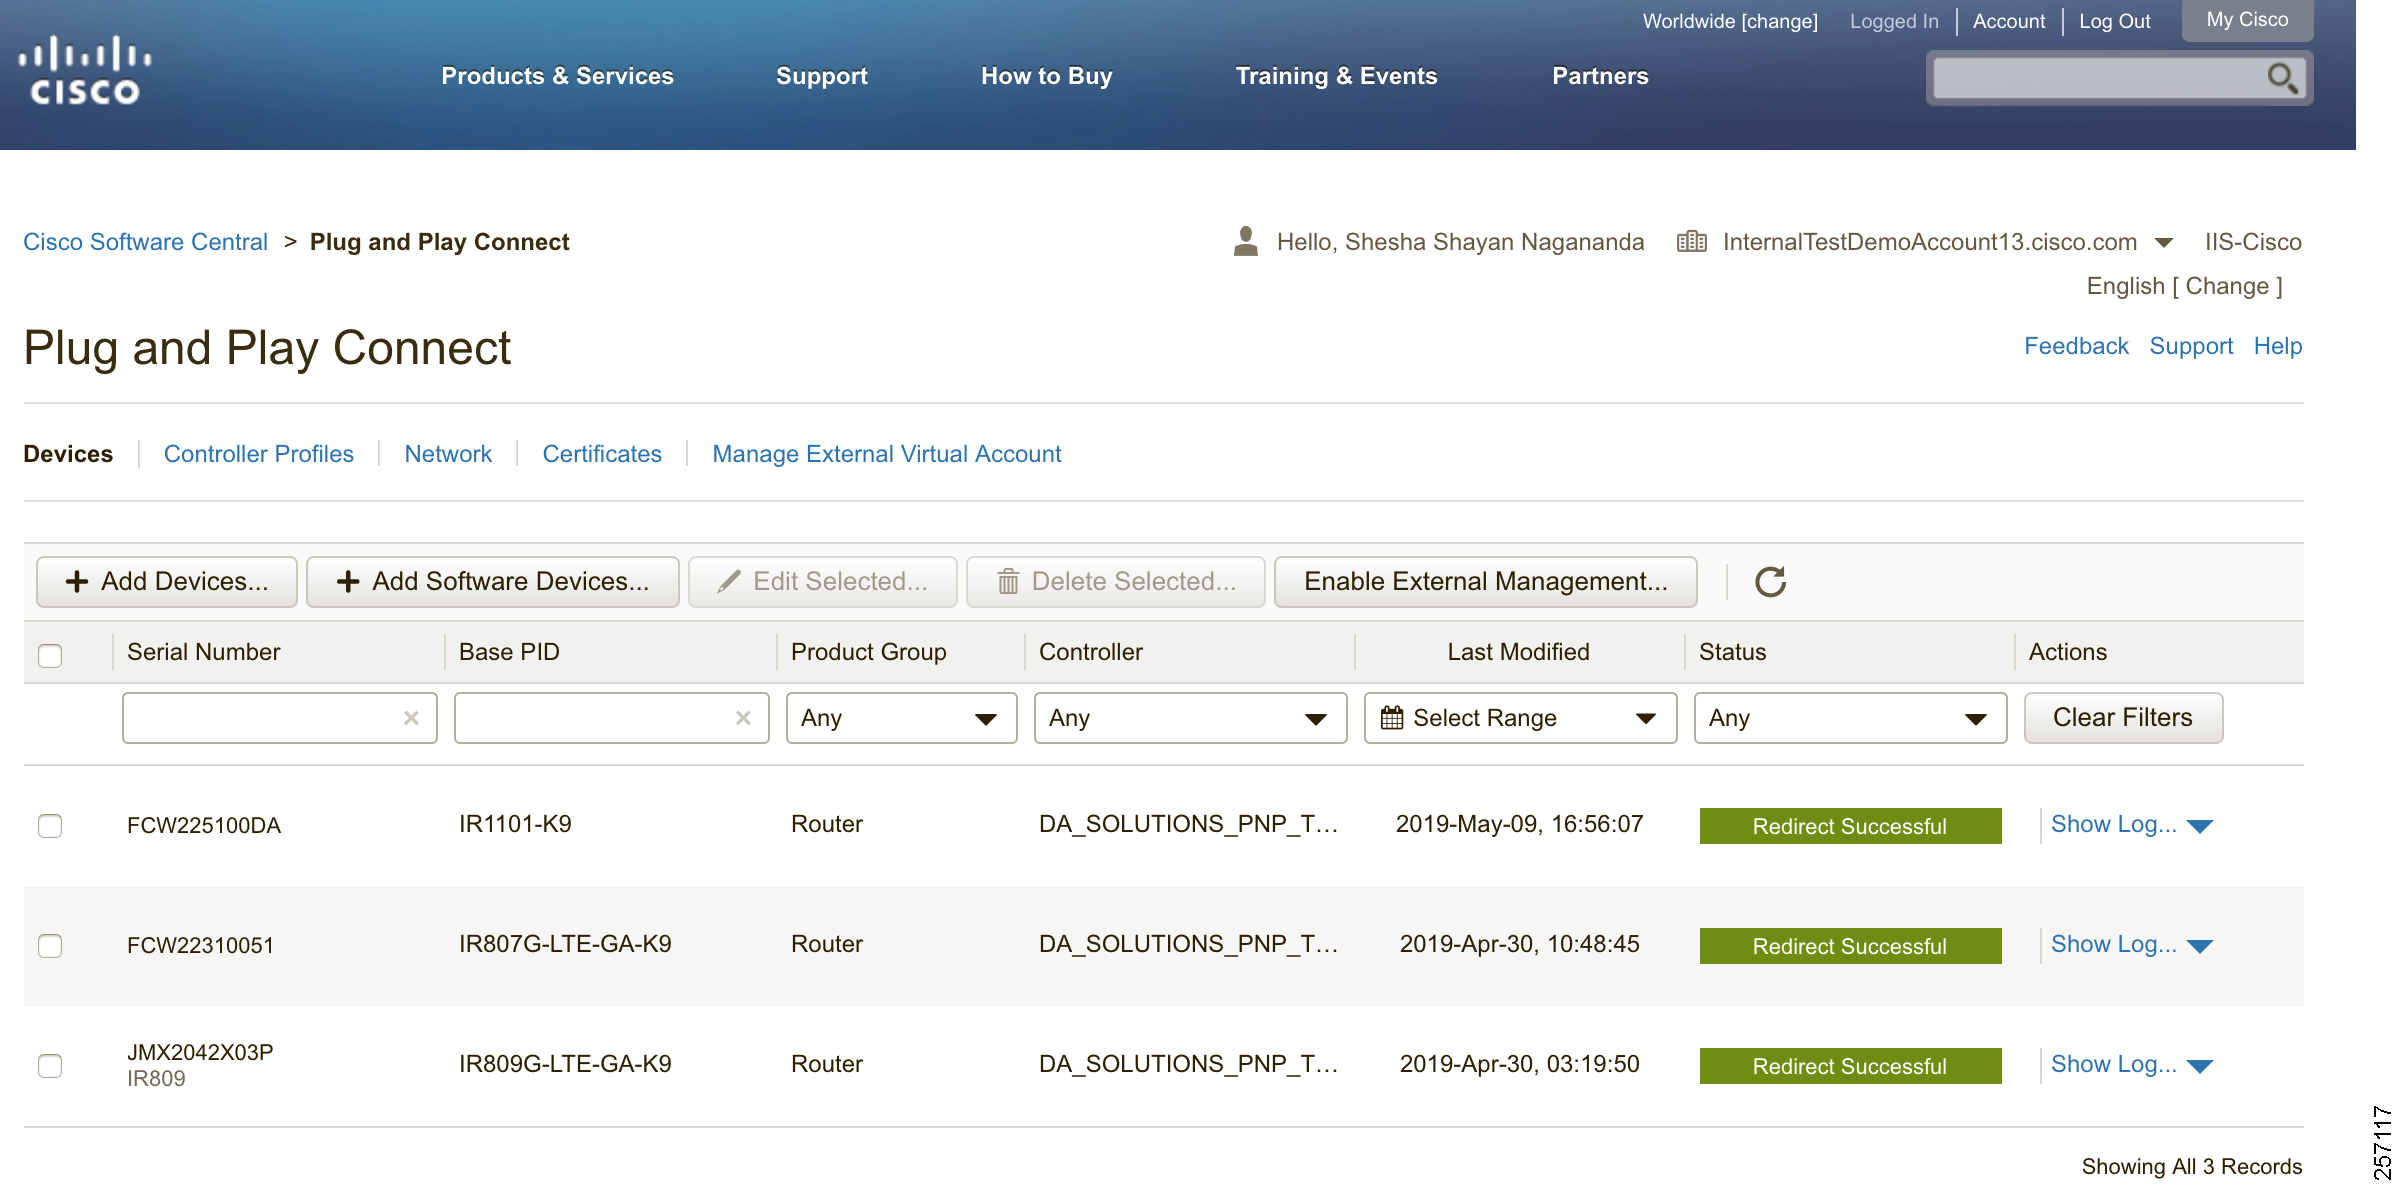Click the refresh devices icon
This screenshot has width=2397, height=1188.
pos(1770,582)
